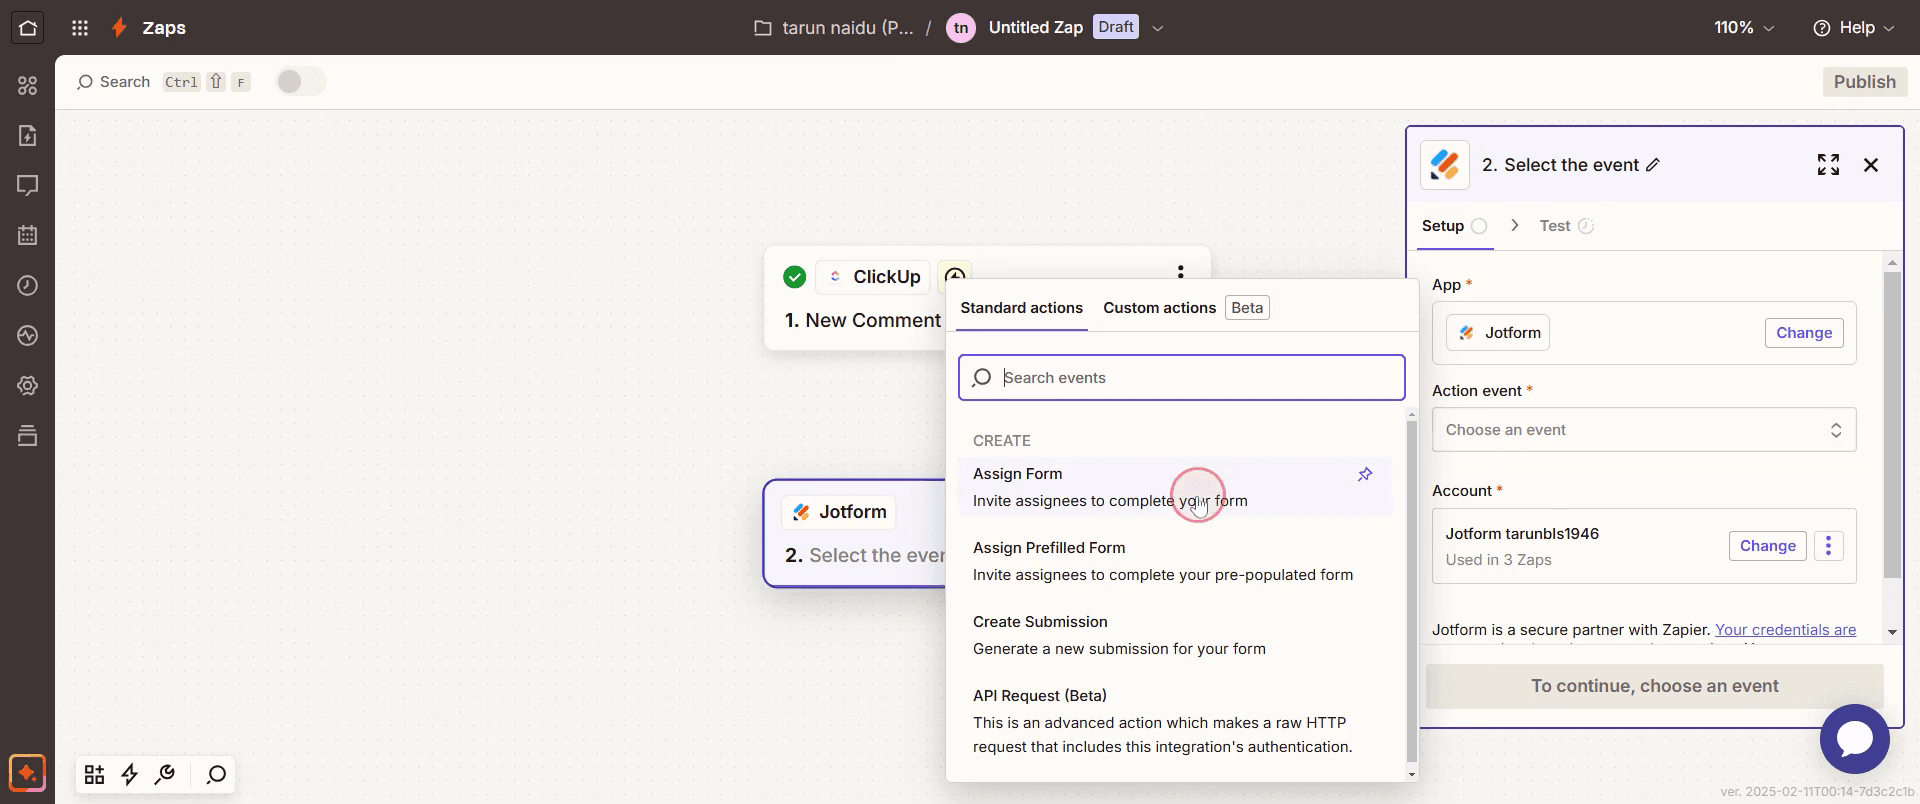1920x804 pixels.
Task: Open the folder icon beside tarun naidu
Action: (763, 28)
